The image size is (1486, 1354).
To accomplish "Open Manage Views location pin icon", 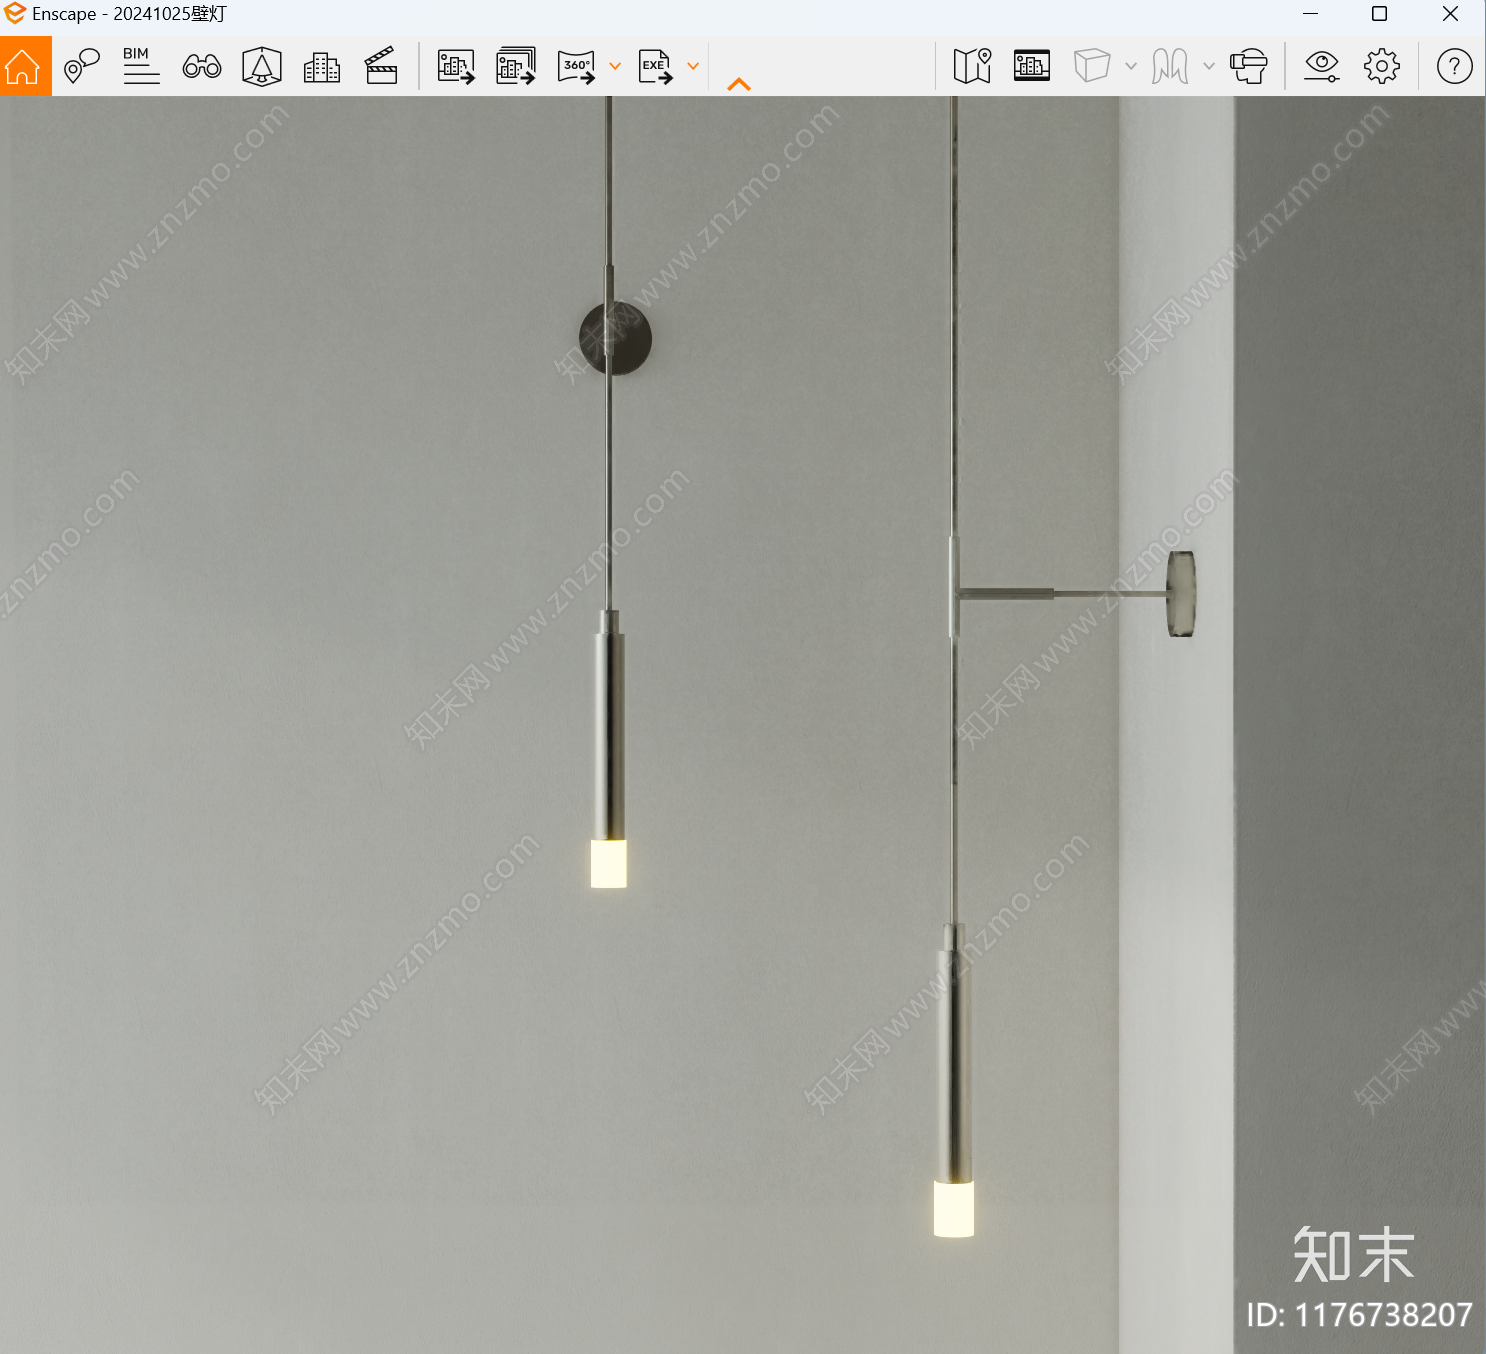I will (82, 66).
